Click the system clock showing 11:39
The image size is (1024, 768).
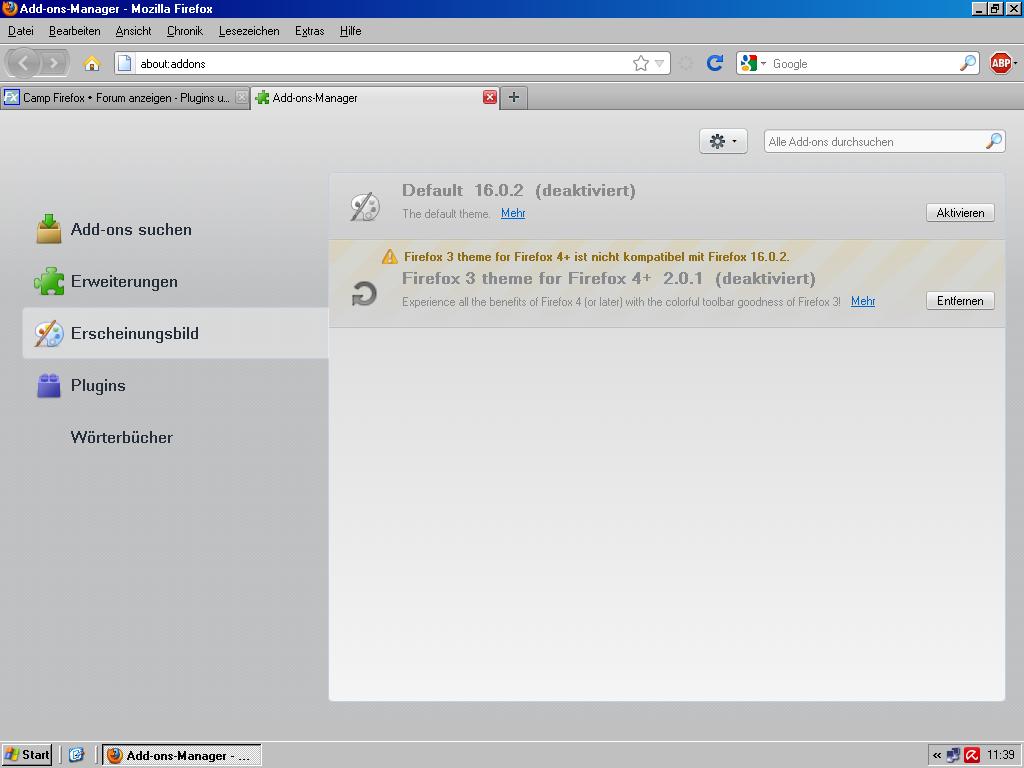coord(1001,756)
